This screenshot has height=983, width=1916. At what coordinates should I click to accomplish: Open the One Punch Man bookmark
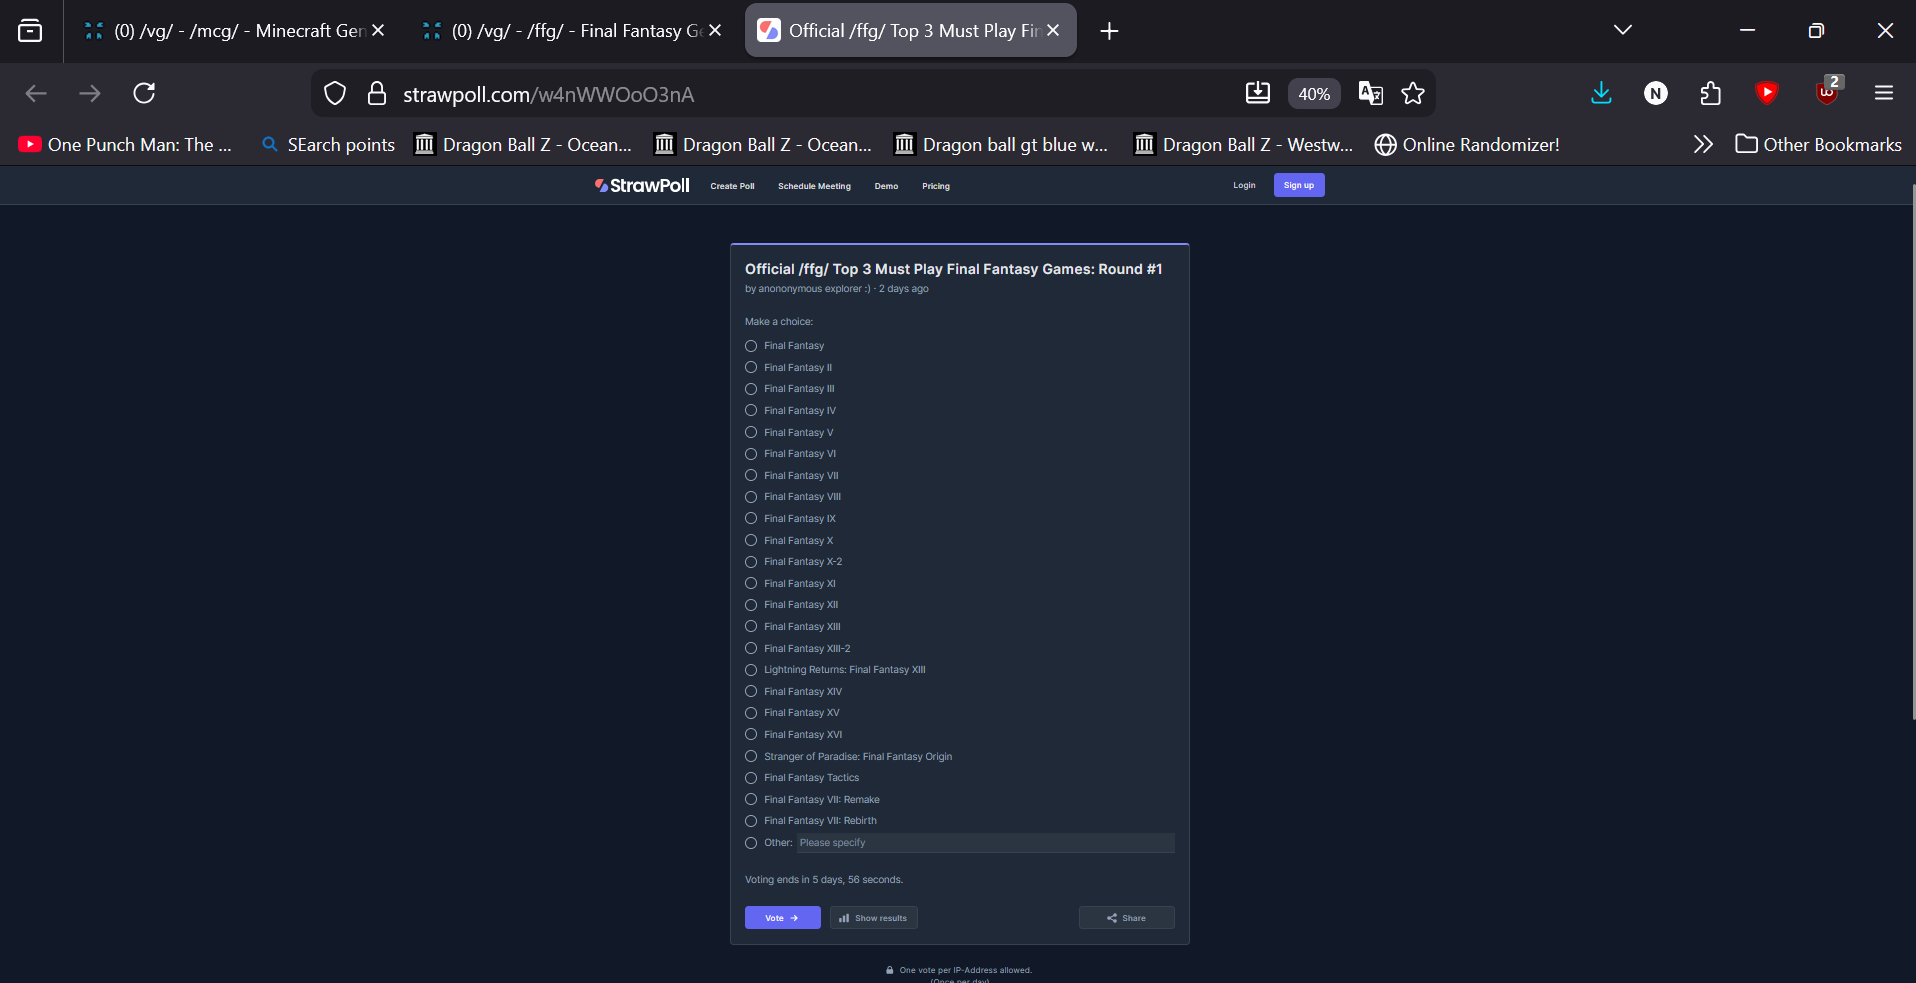point(126,145)
